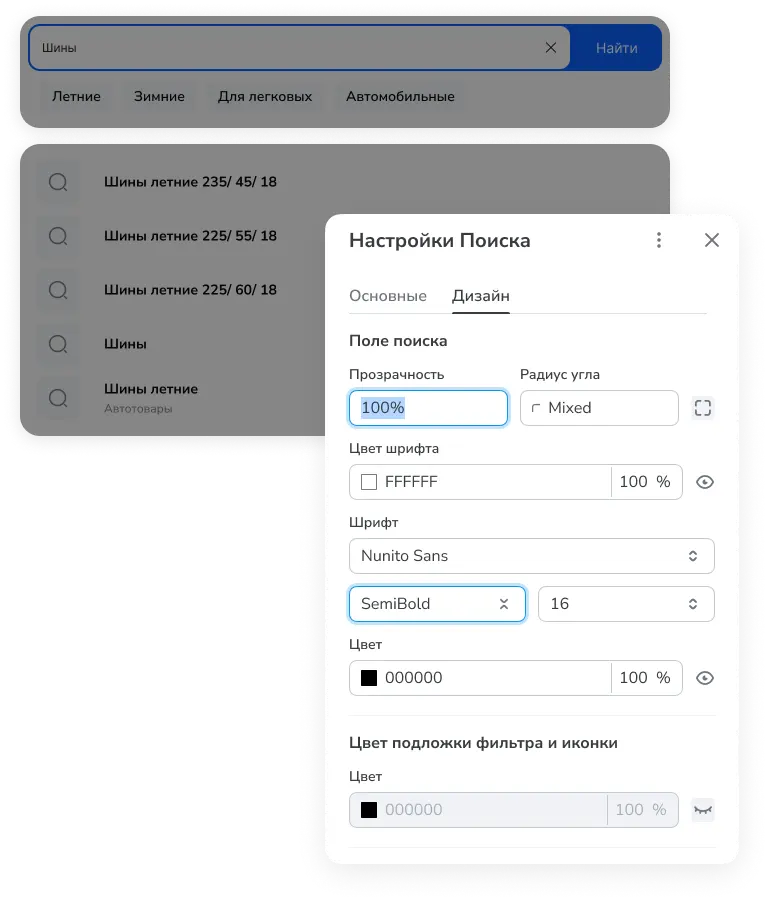Click the Зимние filter chip
The height and width of the screenshot is (904, 771).
pos(159,97)
